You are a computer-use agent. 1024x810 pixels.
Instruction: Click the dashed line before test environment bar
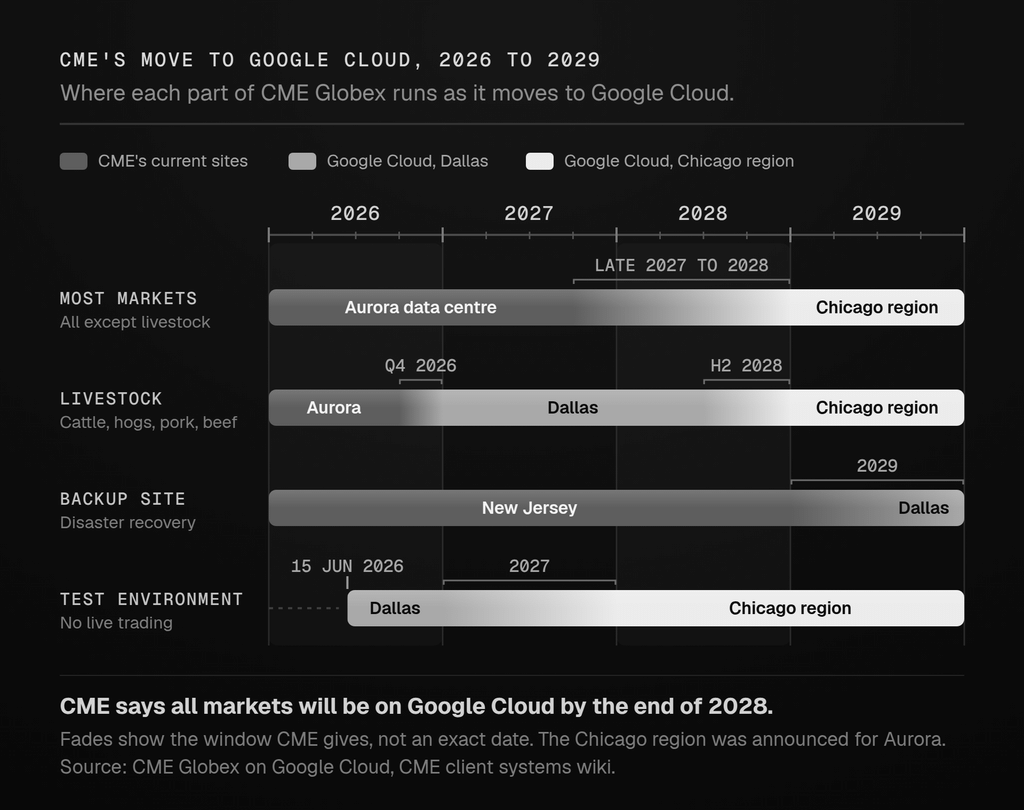click(304, 608)
